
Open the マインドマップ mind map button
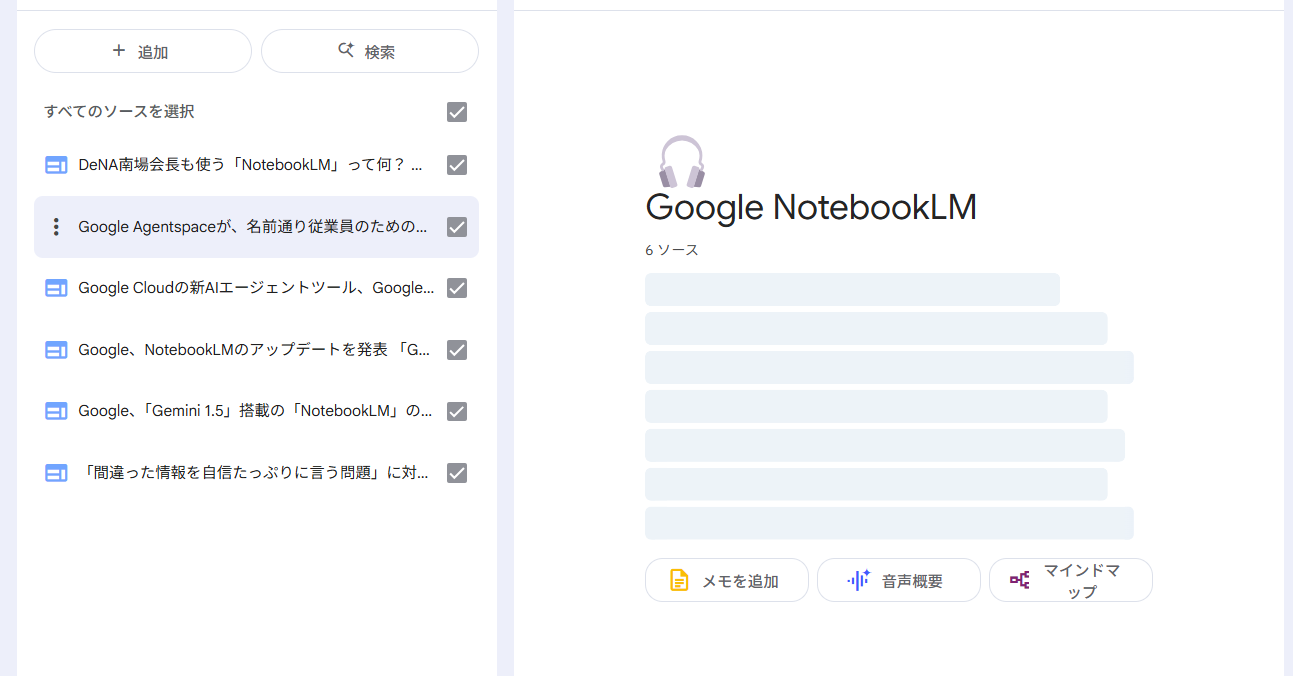click(x=1070, y=580)
